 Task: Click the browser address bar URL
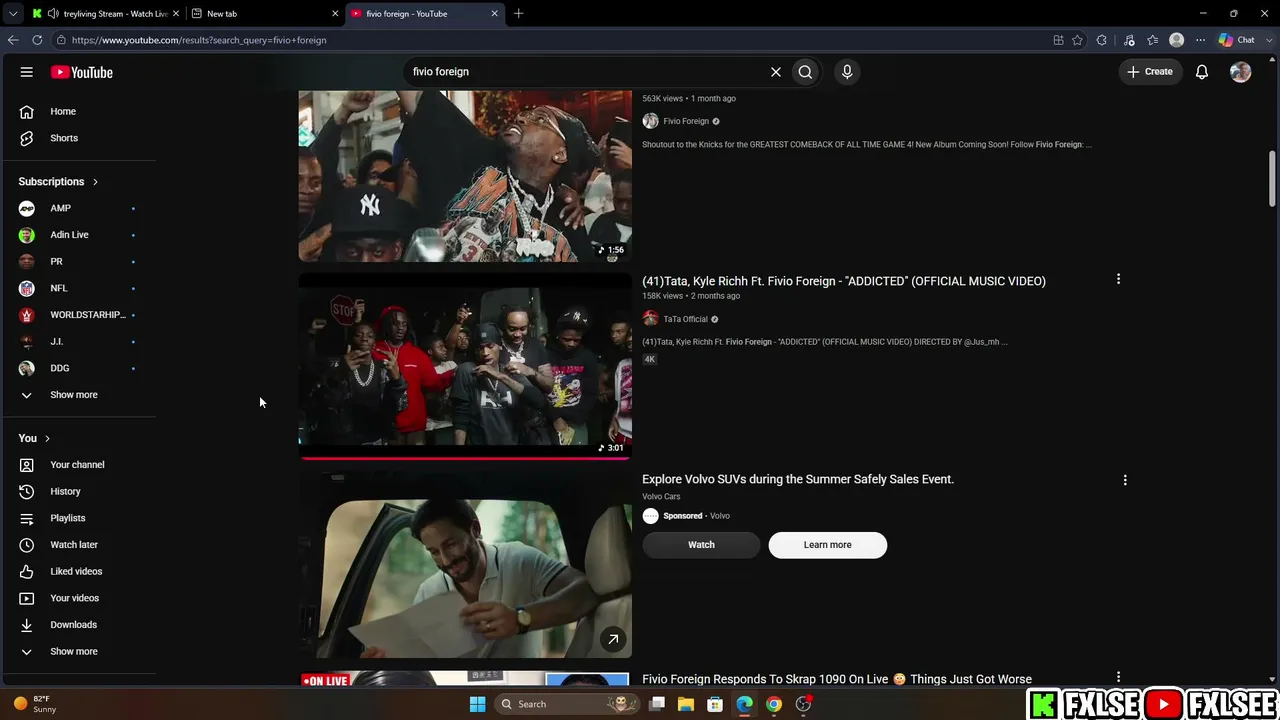[x=199, y=40]
